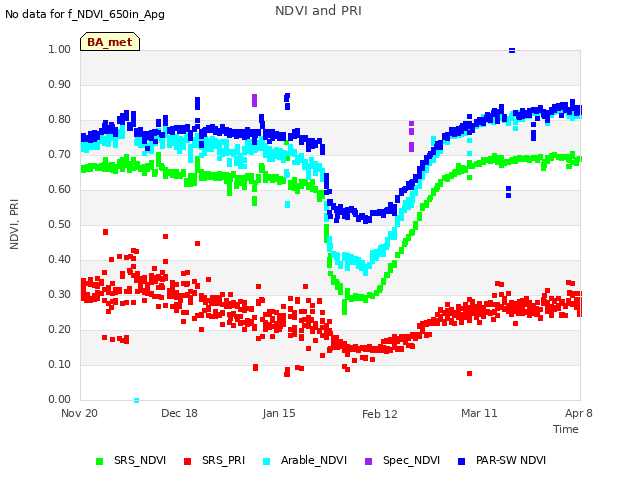Click the 0.00 y-axis tick label
The width and height of the screenshot is (640, 480).
60,400
